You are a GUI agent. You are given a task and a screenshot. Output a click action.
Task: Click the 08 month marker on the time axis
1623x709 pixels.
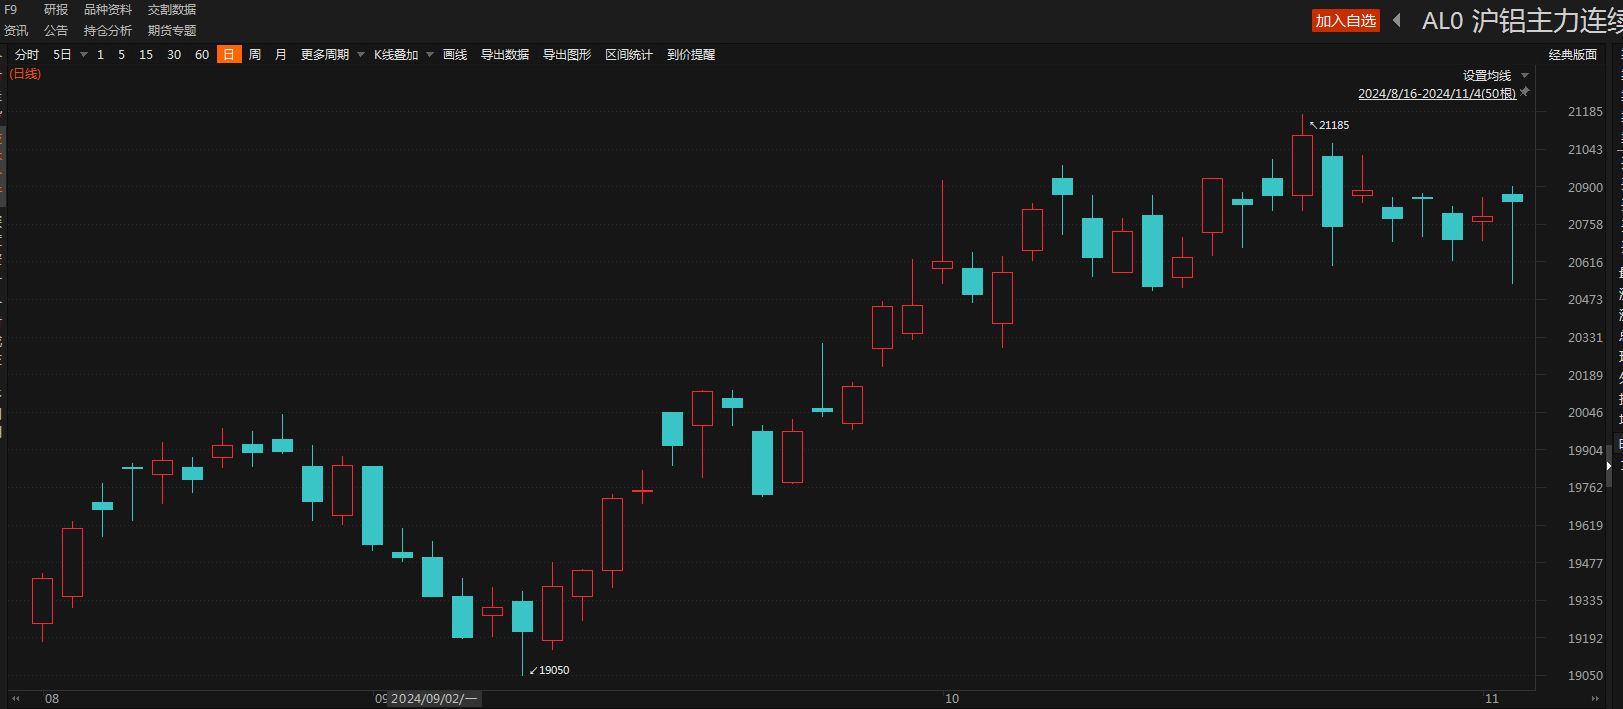[52, 699]
